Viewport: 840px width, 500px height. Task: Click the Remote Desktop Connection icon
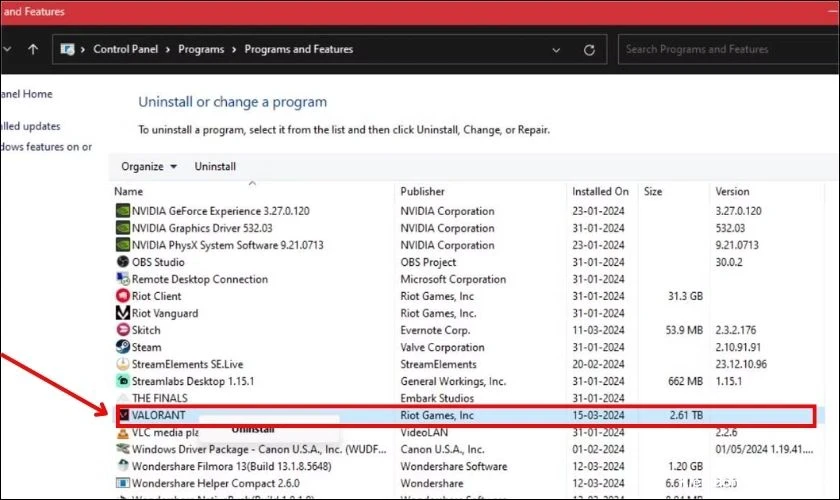coord(123,279)
